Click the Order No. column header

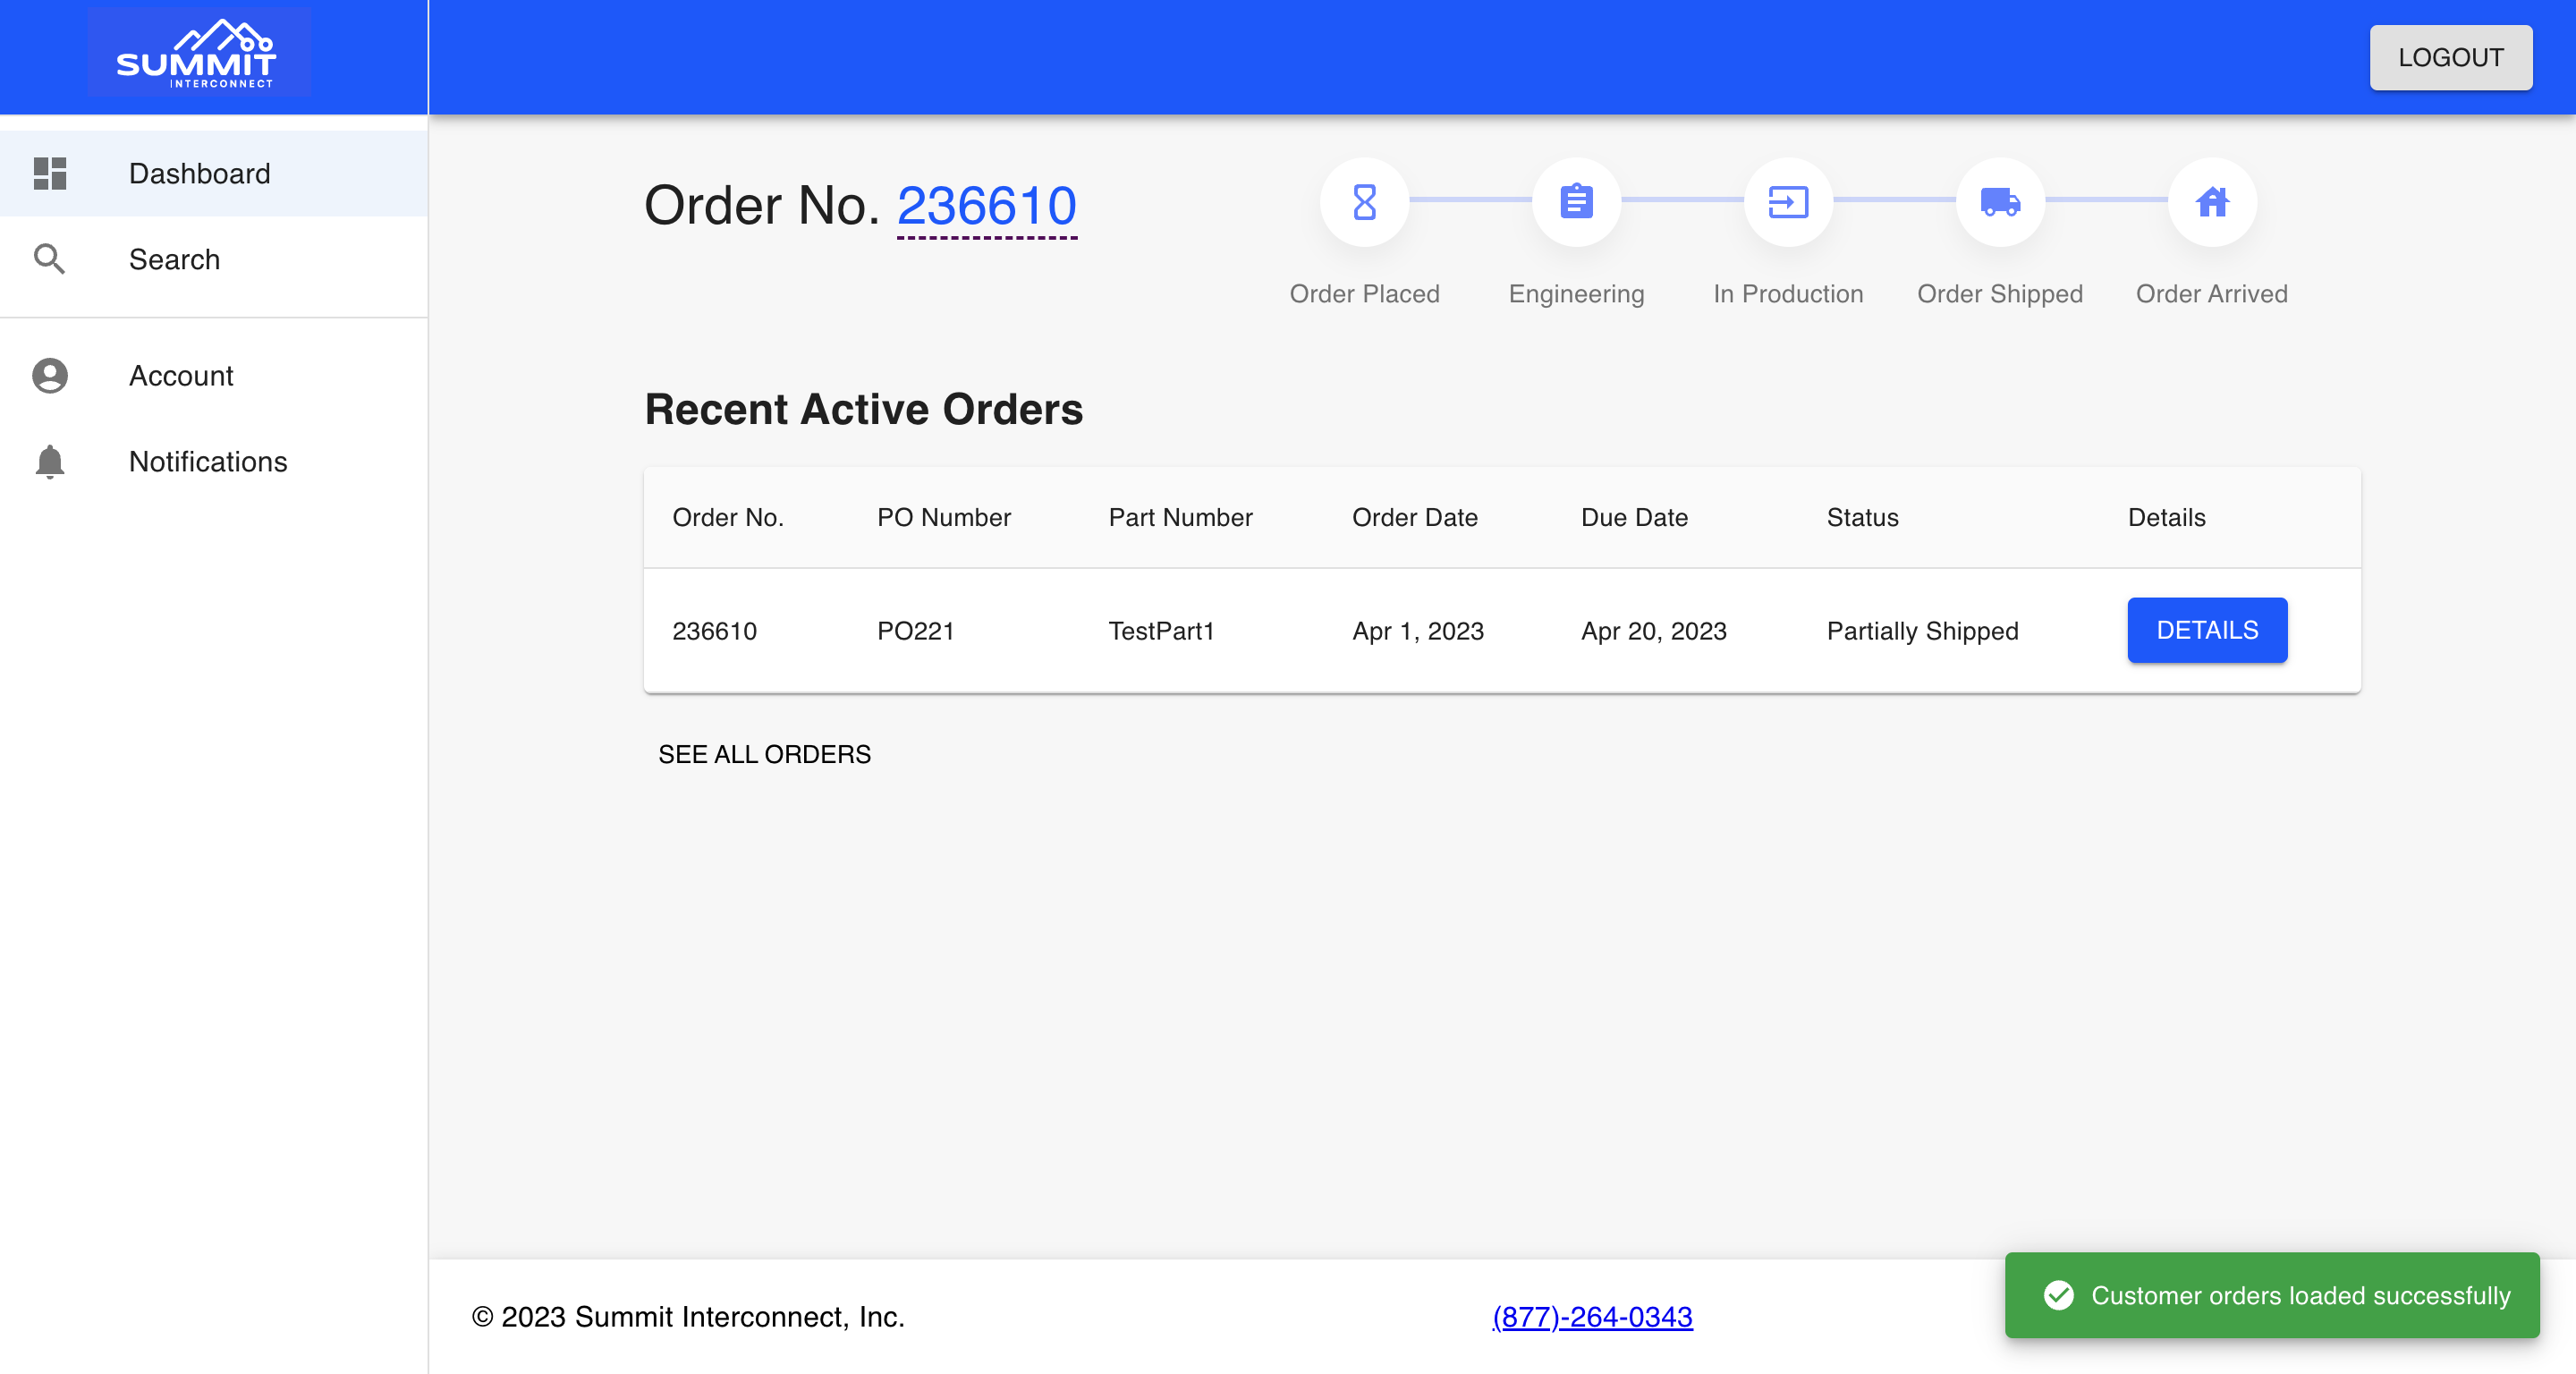click(728, 517)
